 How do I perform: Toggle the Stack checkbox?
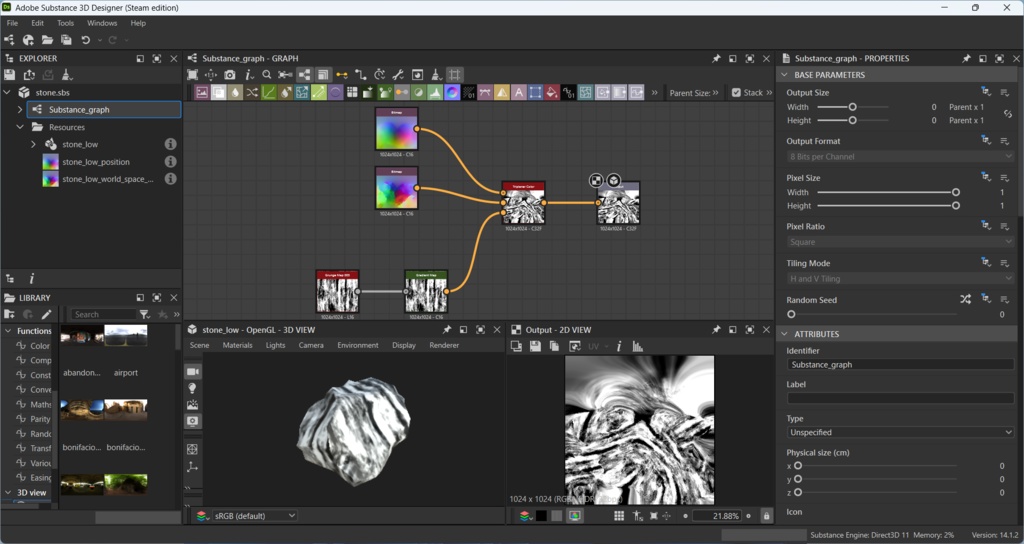[x=736, y=93]
